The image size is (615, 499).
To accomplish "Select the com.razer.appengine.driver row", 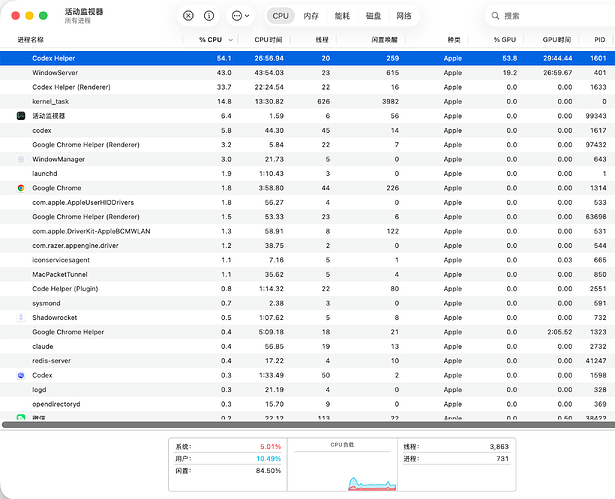I will point(308,246).
